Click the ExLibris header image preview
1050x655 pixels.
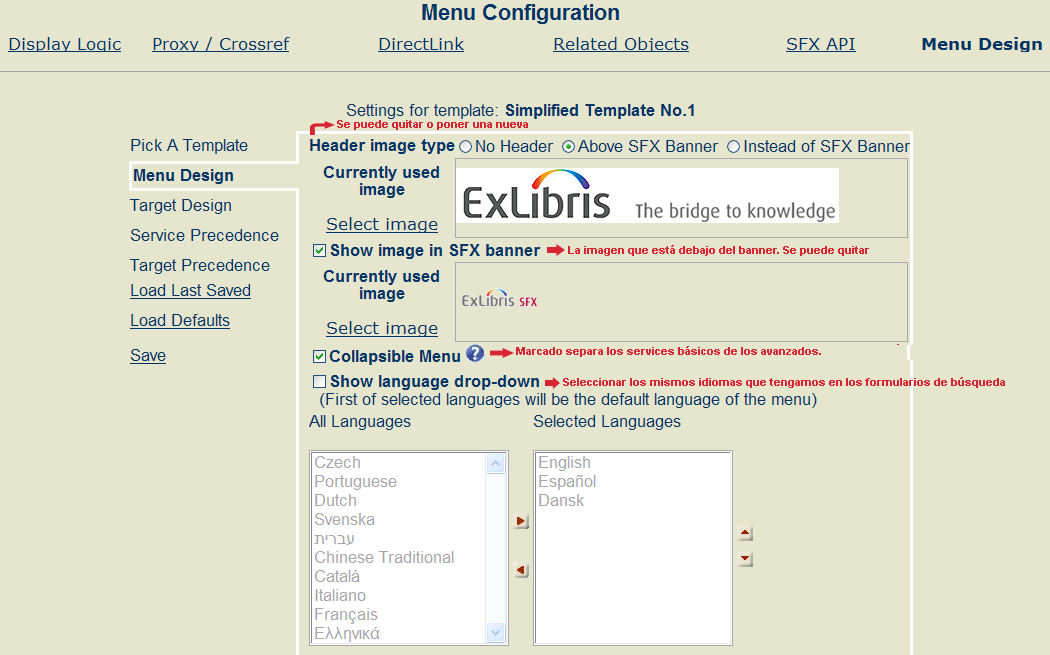(648, 196)
